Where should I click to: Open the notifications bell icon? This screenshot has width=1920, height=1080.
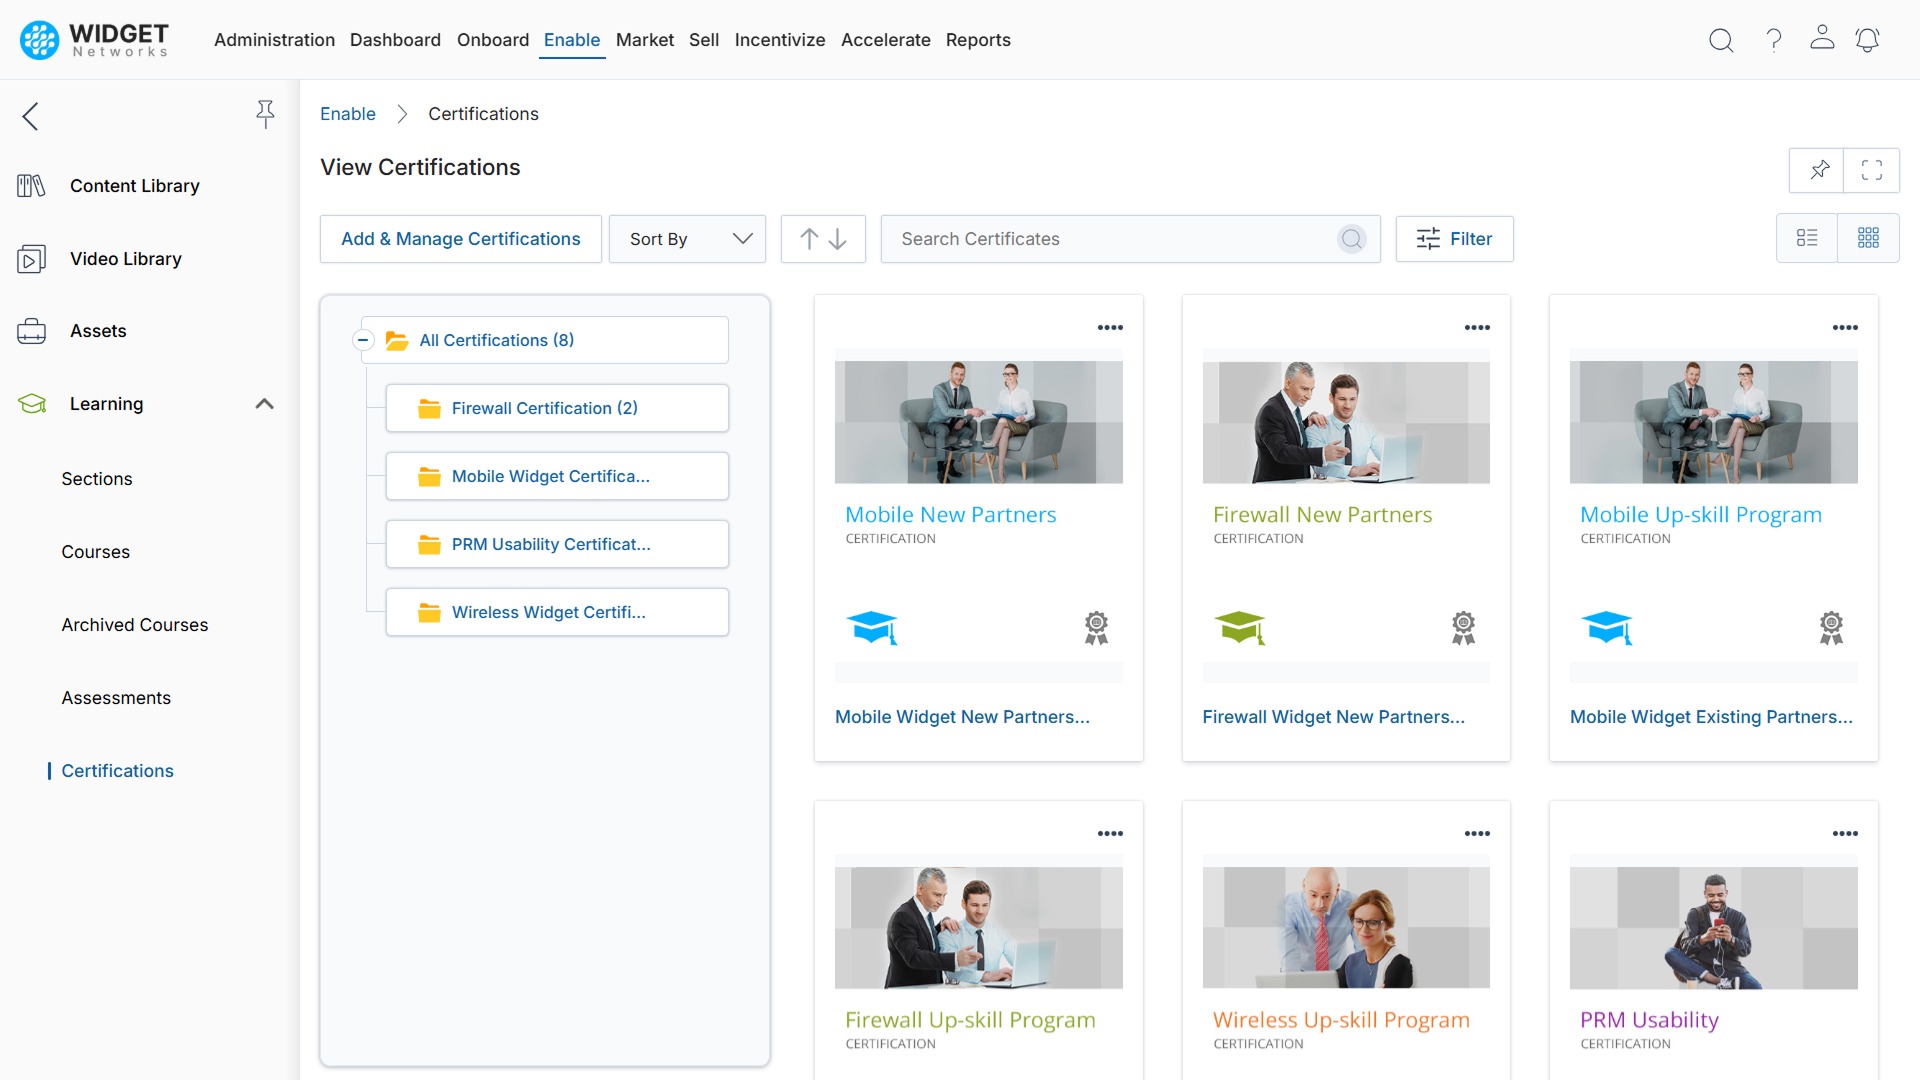(1868, 40)
